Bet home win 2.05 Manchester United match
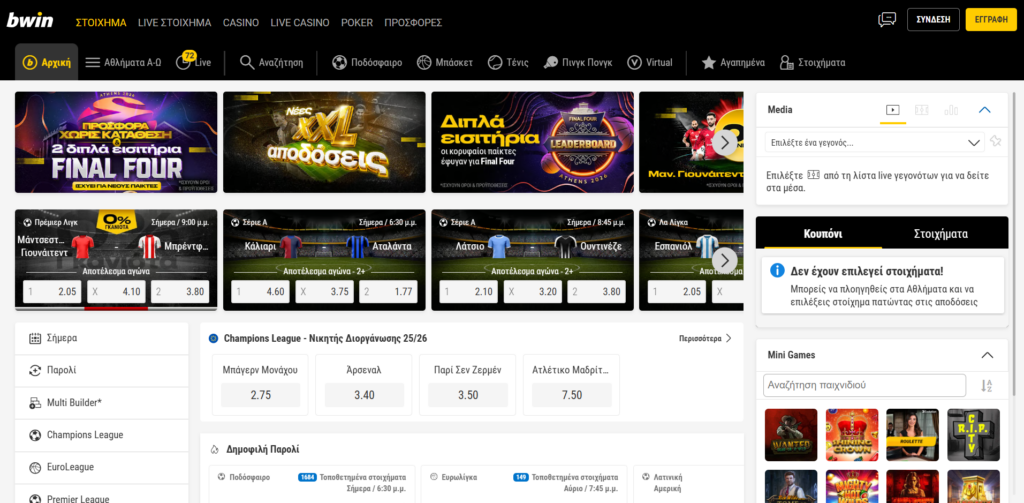Image resolution: width=1024 pixels, height=503 pixels. click(52, 292)
